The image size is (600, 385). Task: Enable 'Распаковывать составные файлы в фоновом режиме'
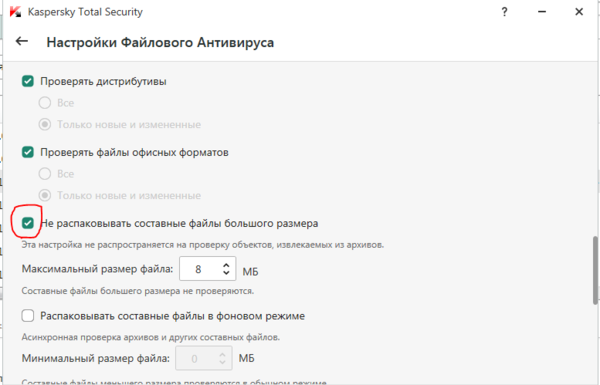coord(28,316)
